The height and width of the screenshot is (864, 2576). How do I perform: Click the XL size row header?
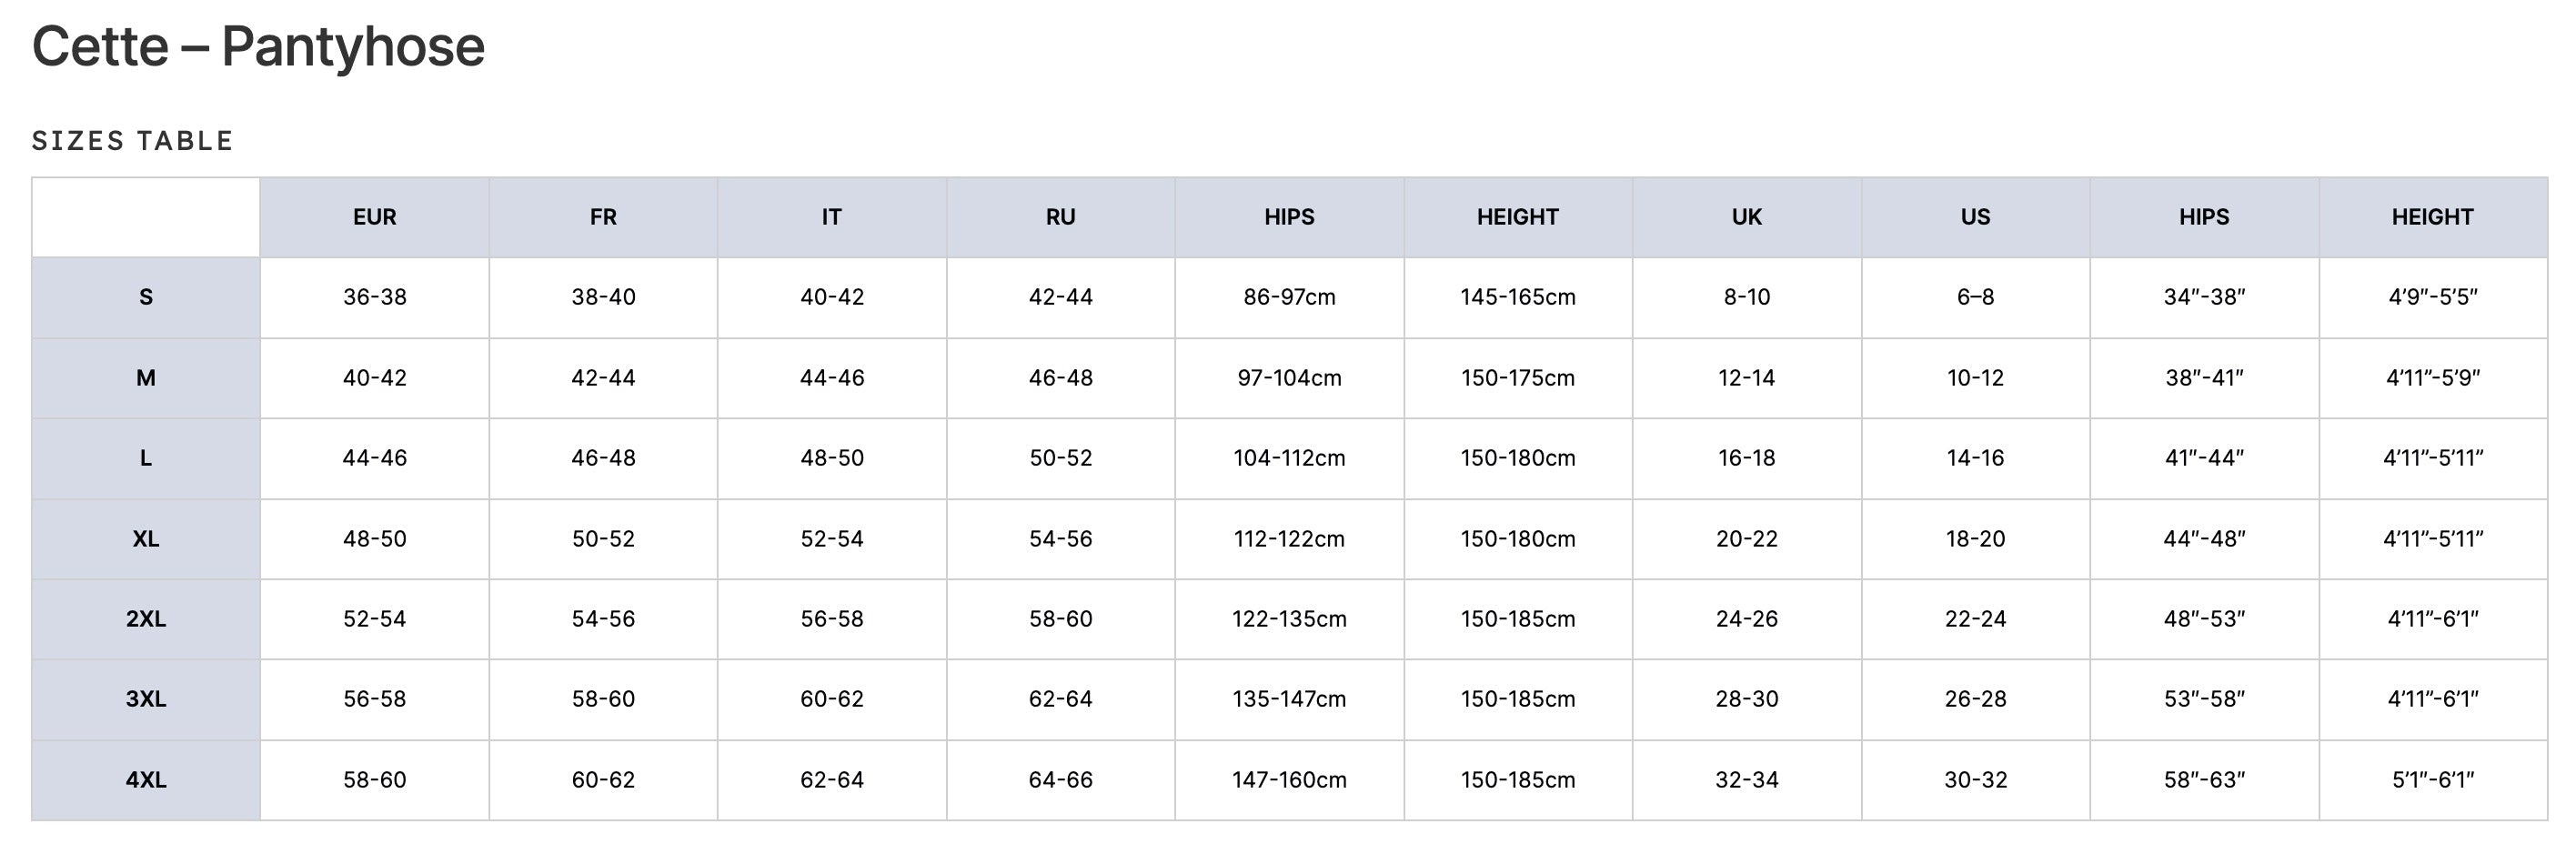point(146,539)
